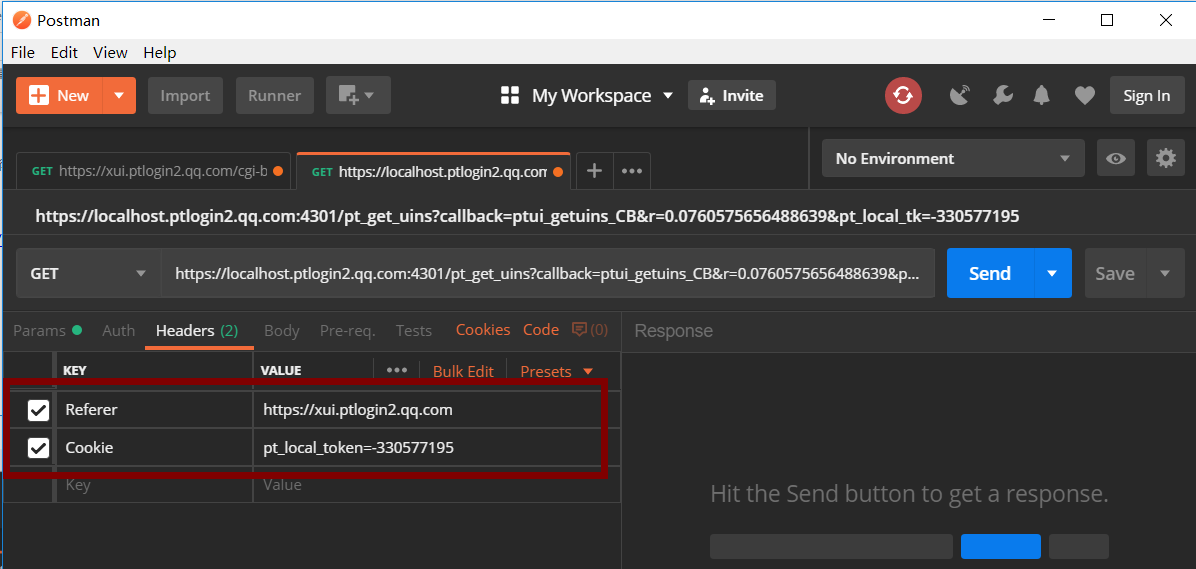Open the satellite capture requests icon
This screenshot has width=1196, height=569.
[x=960, y=95]
